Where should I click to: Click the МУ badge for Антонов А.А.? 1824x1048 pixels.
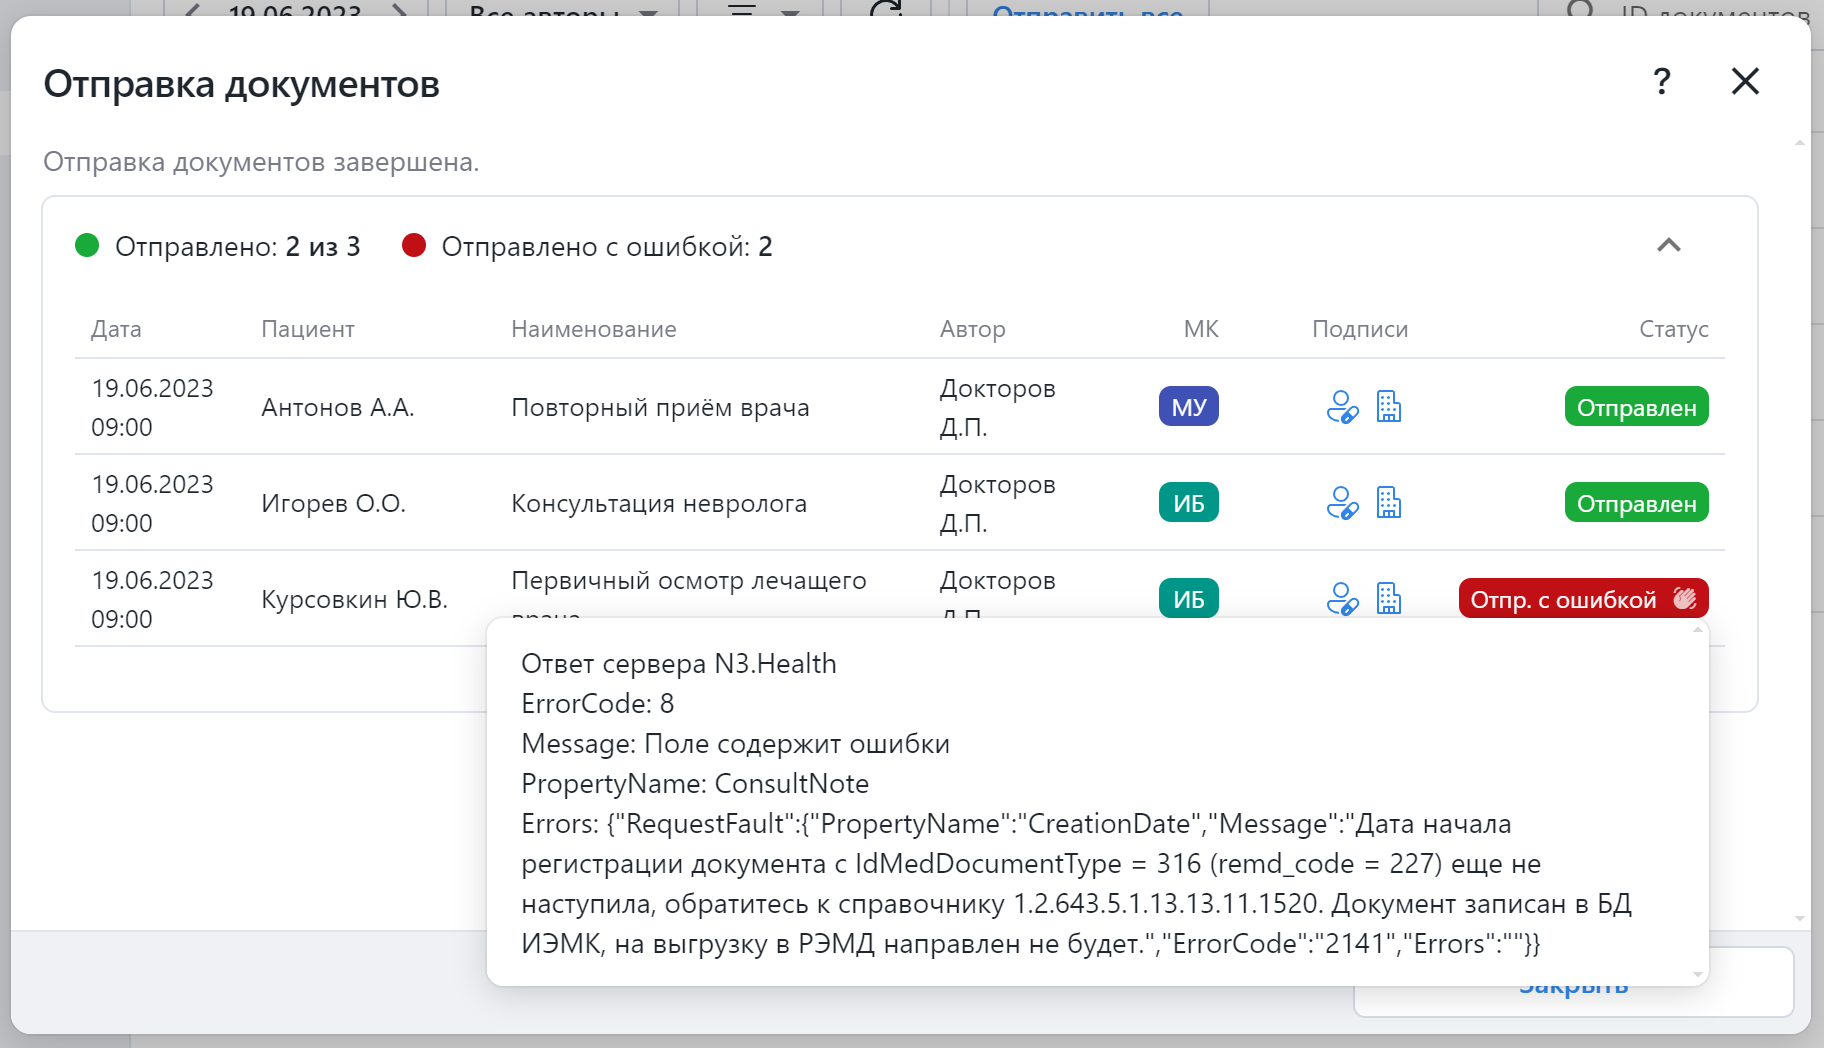[x=1188, y=407]
